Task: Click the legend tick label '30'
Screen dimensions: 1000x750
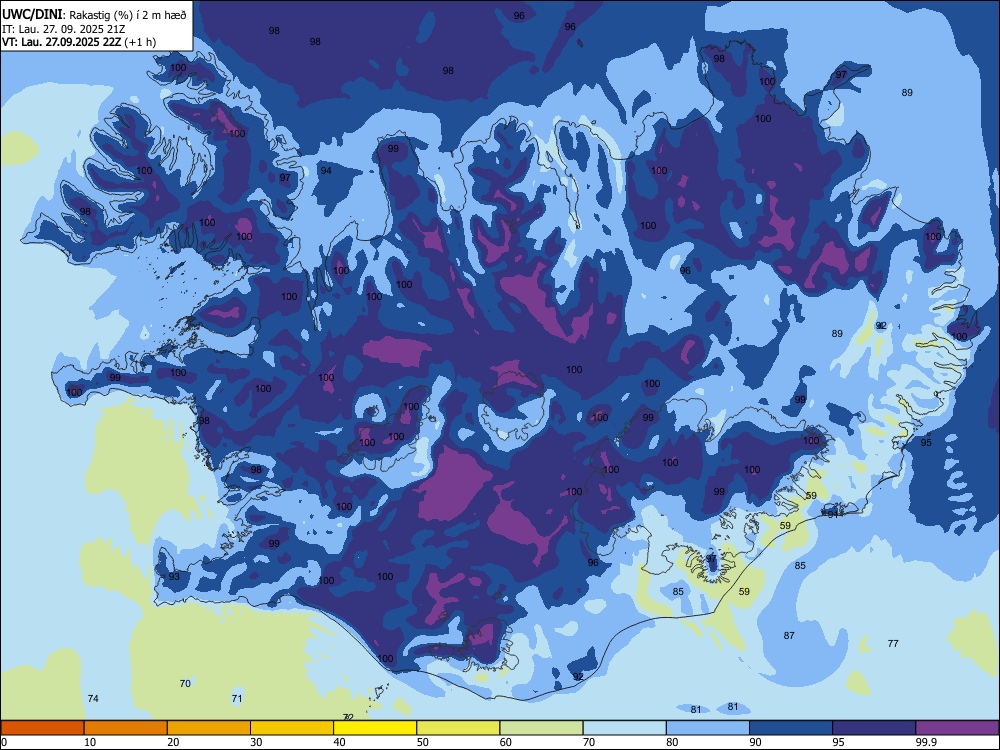Action: 256,742
